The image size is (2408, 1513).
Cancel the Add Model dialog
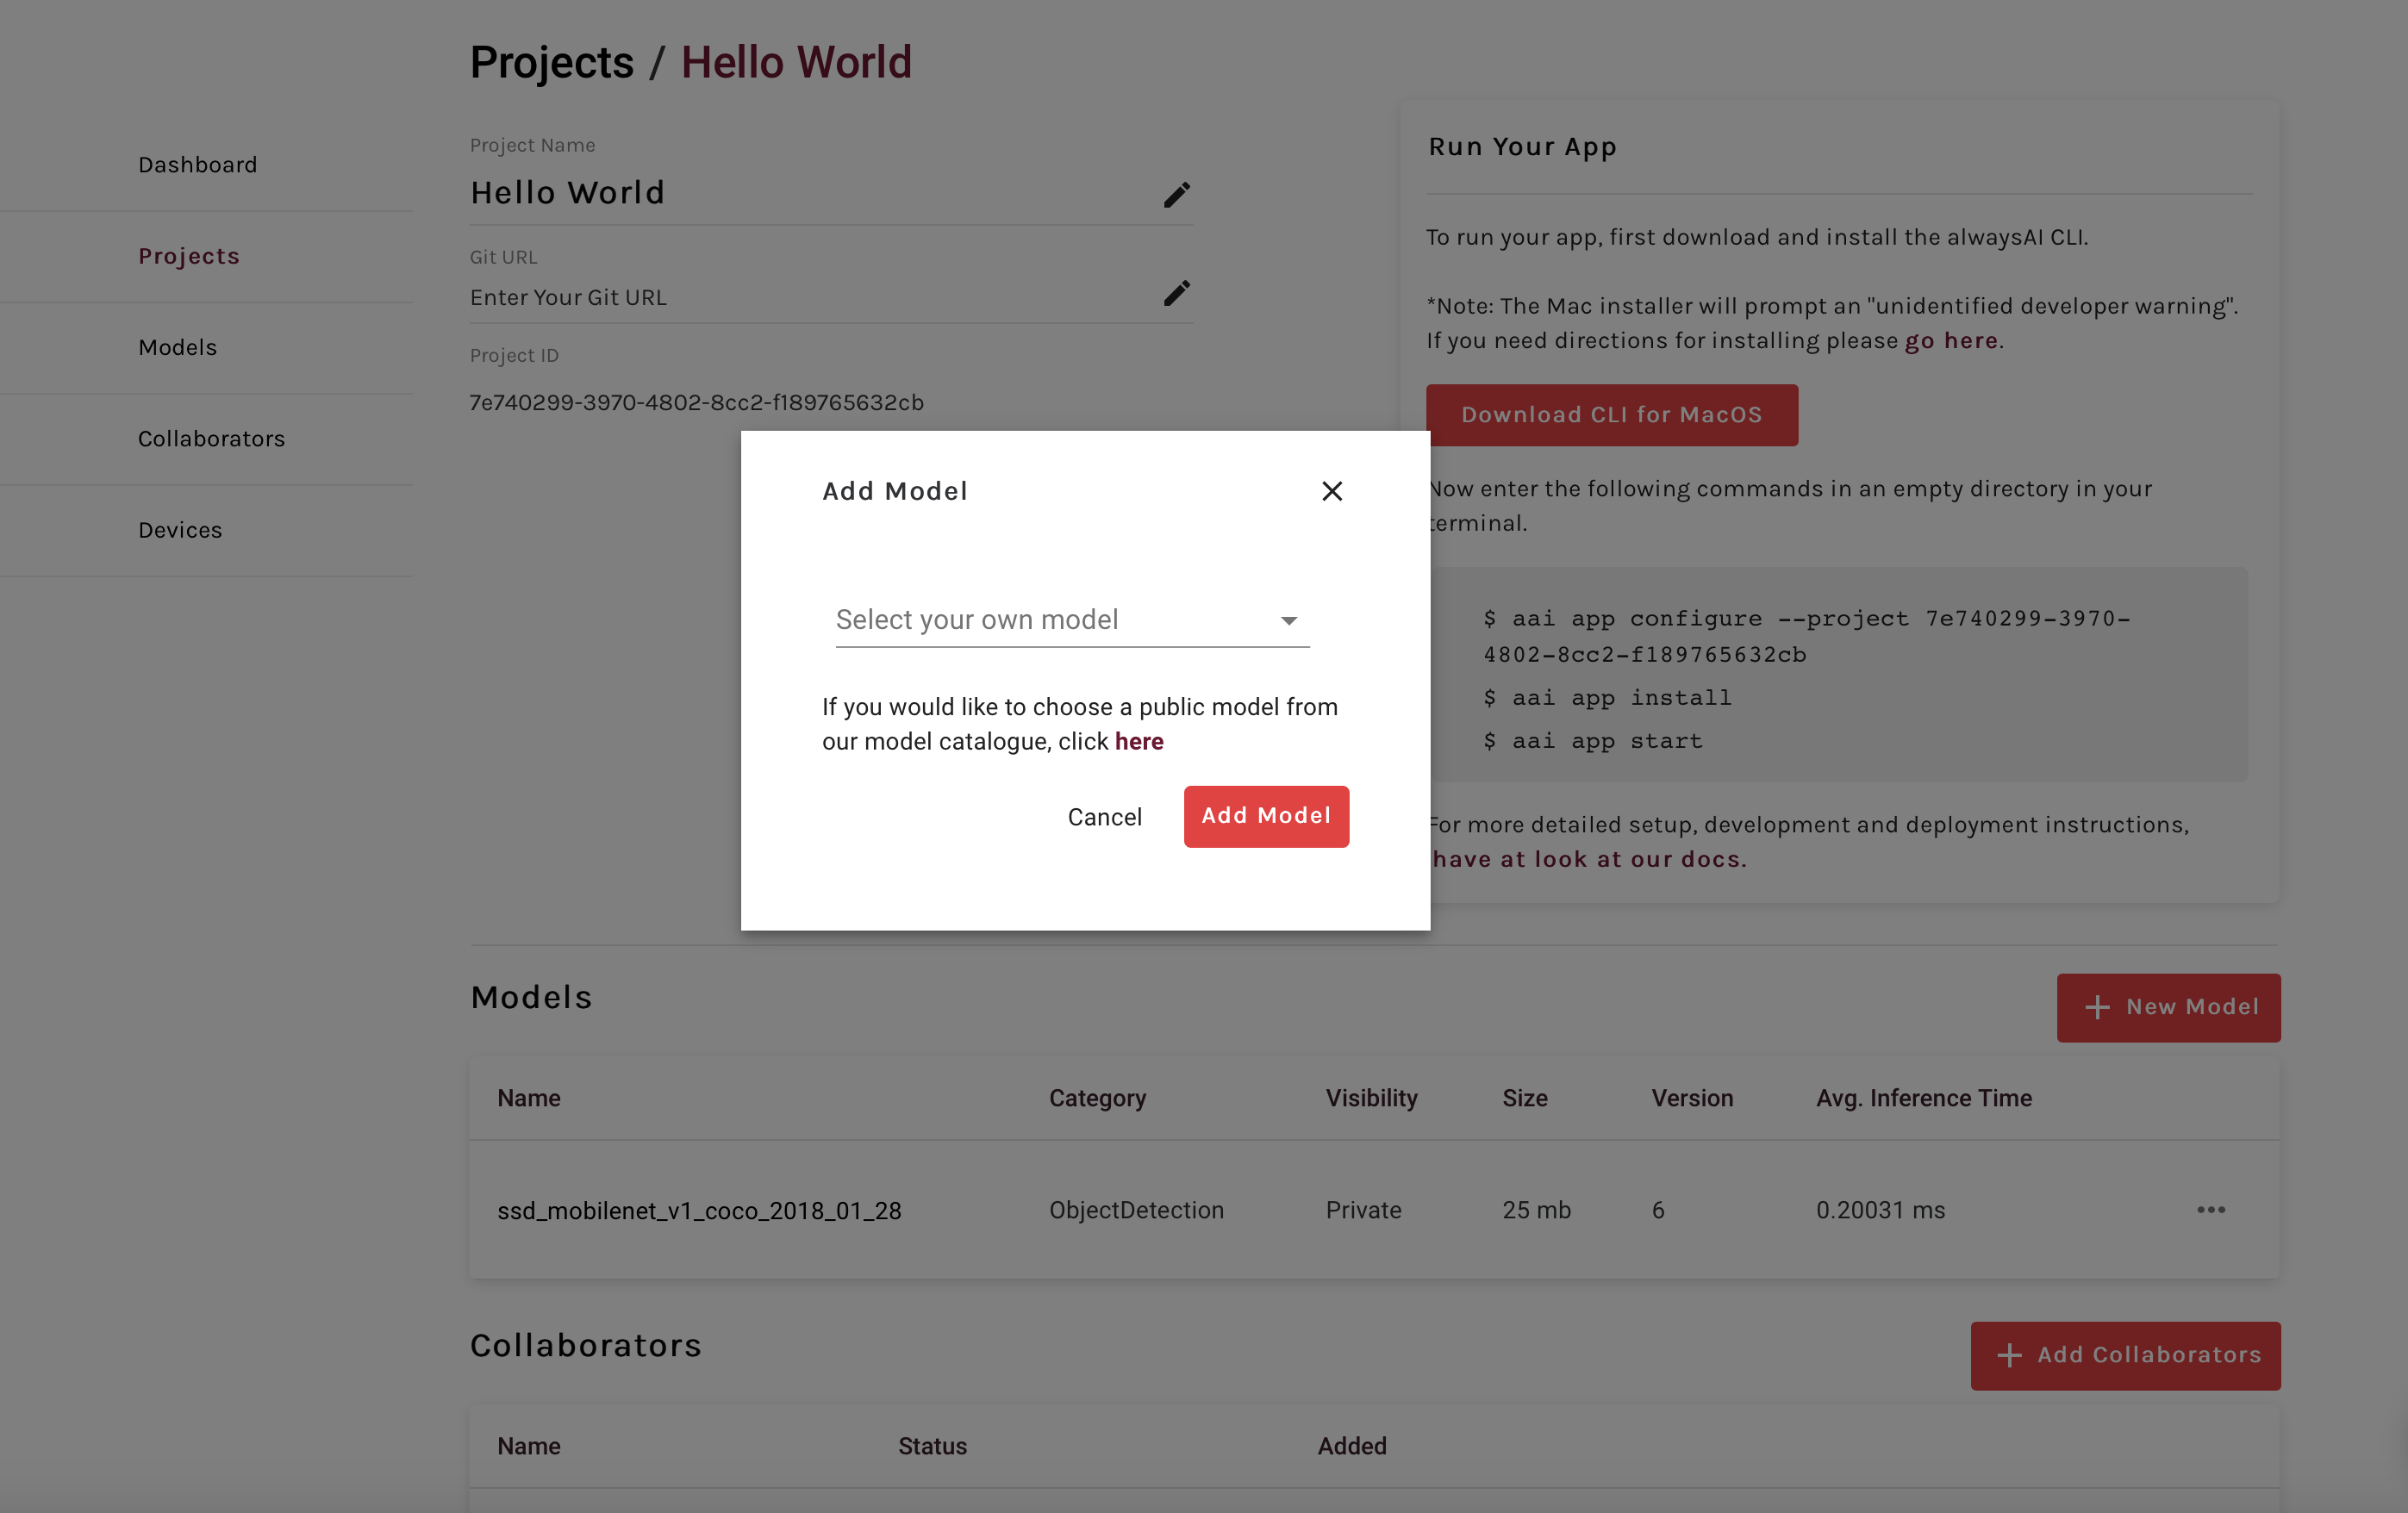coord(1104,817)
